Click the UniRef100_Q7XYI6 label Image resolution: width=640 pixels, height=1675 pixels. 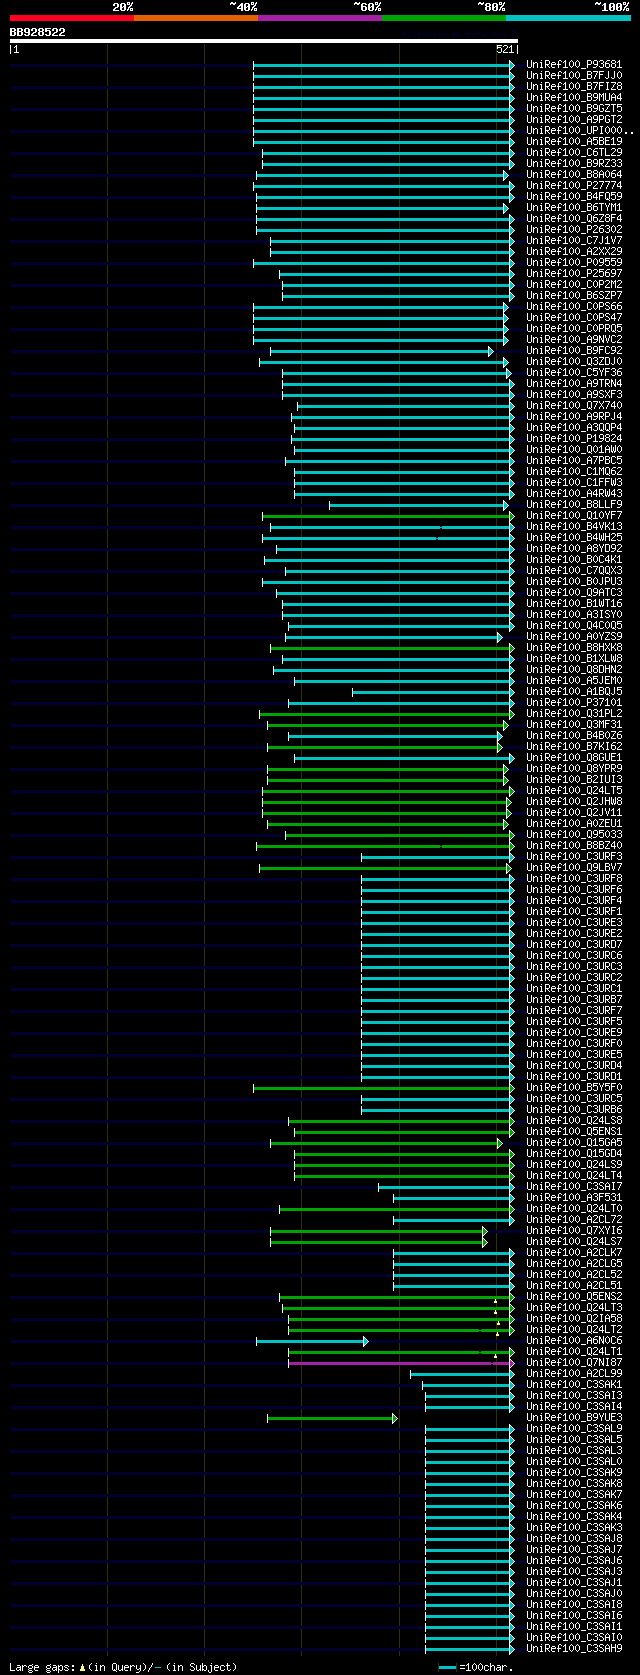coord(574,1231)
